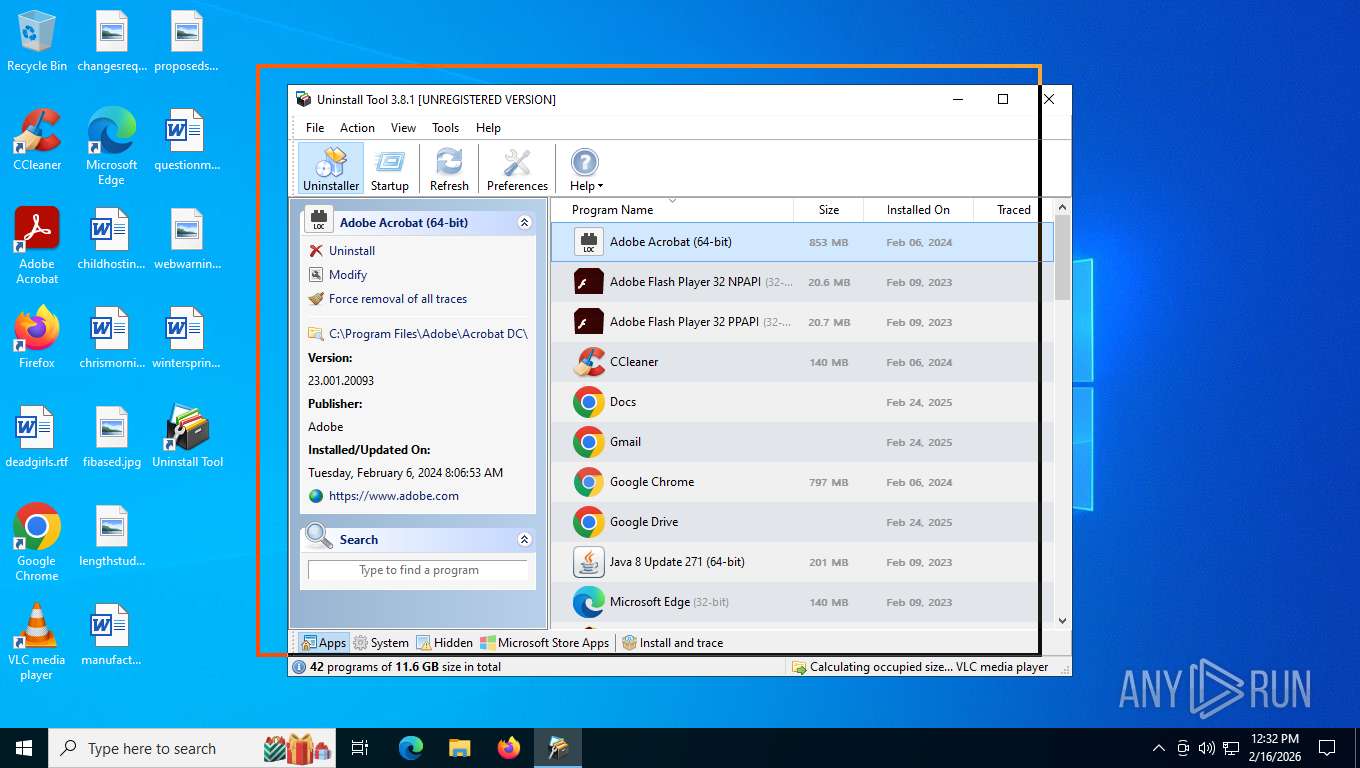The image size is (1360, 768).
Task: Open the View menu
Action: click(403, 128)
